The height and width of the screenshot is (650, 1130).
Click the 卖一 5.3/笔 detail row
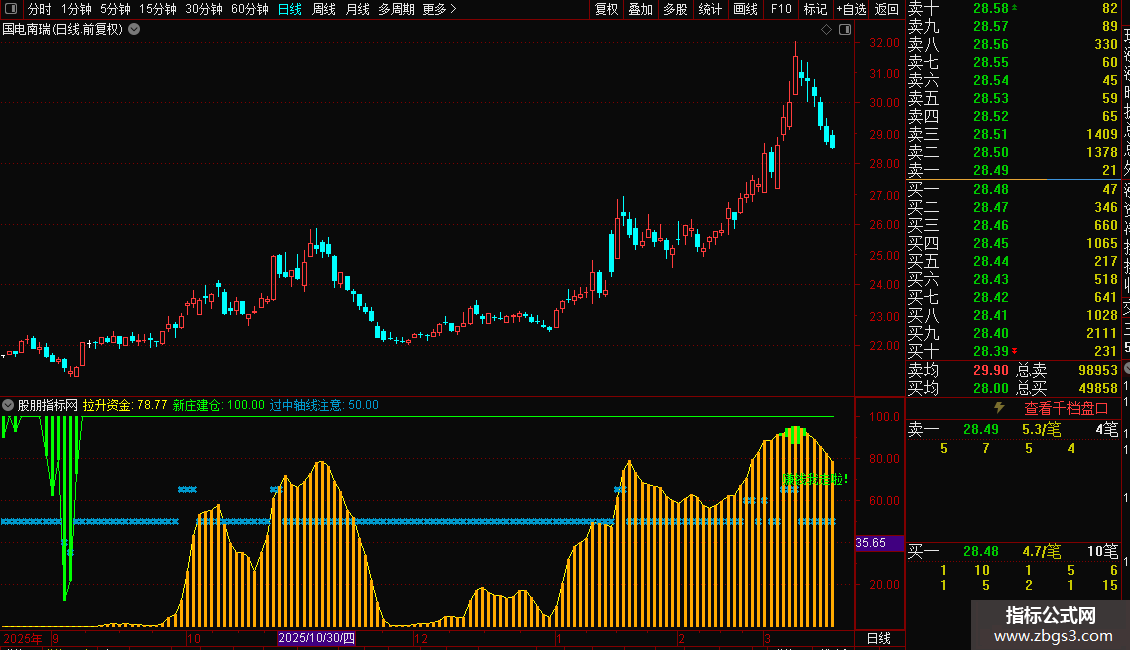[x=1013, y=429]
